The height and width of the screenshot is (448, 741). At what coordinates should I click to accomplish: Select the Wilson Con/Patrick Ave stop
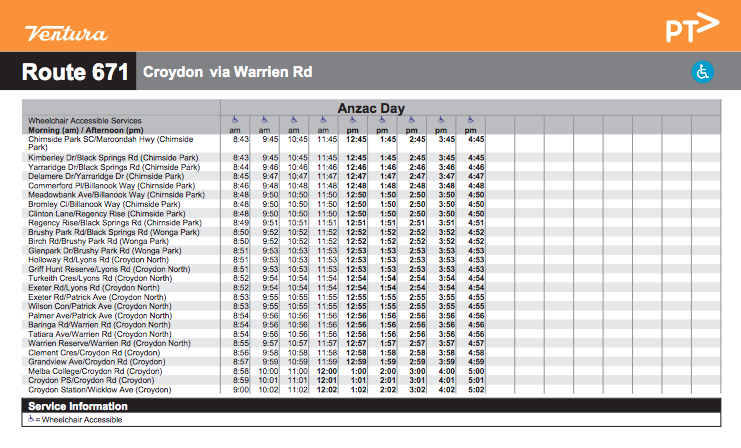click(100, 306)
